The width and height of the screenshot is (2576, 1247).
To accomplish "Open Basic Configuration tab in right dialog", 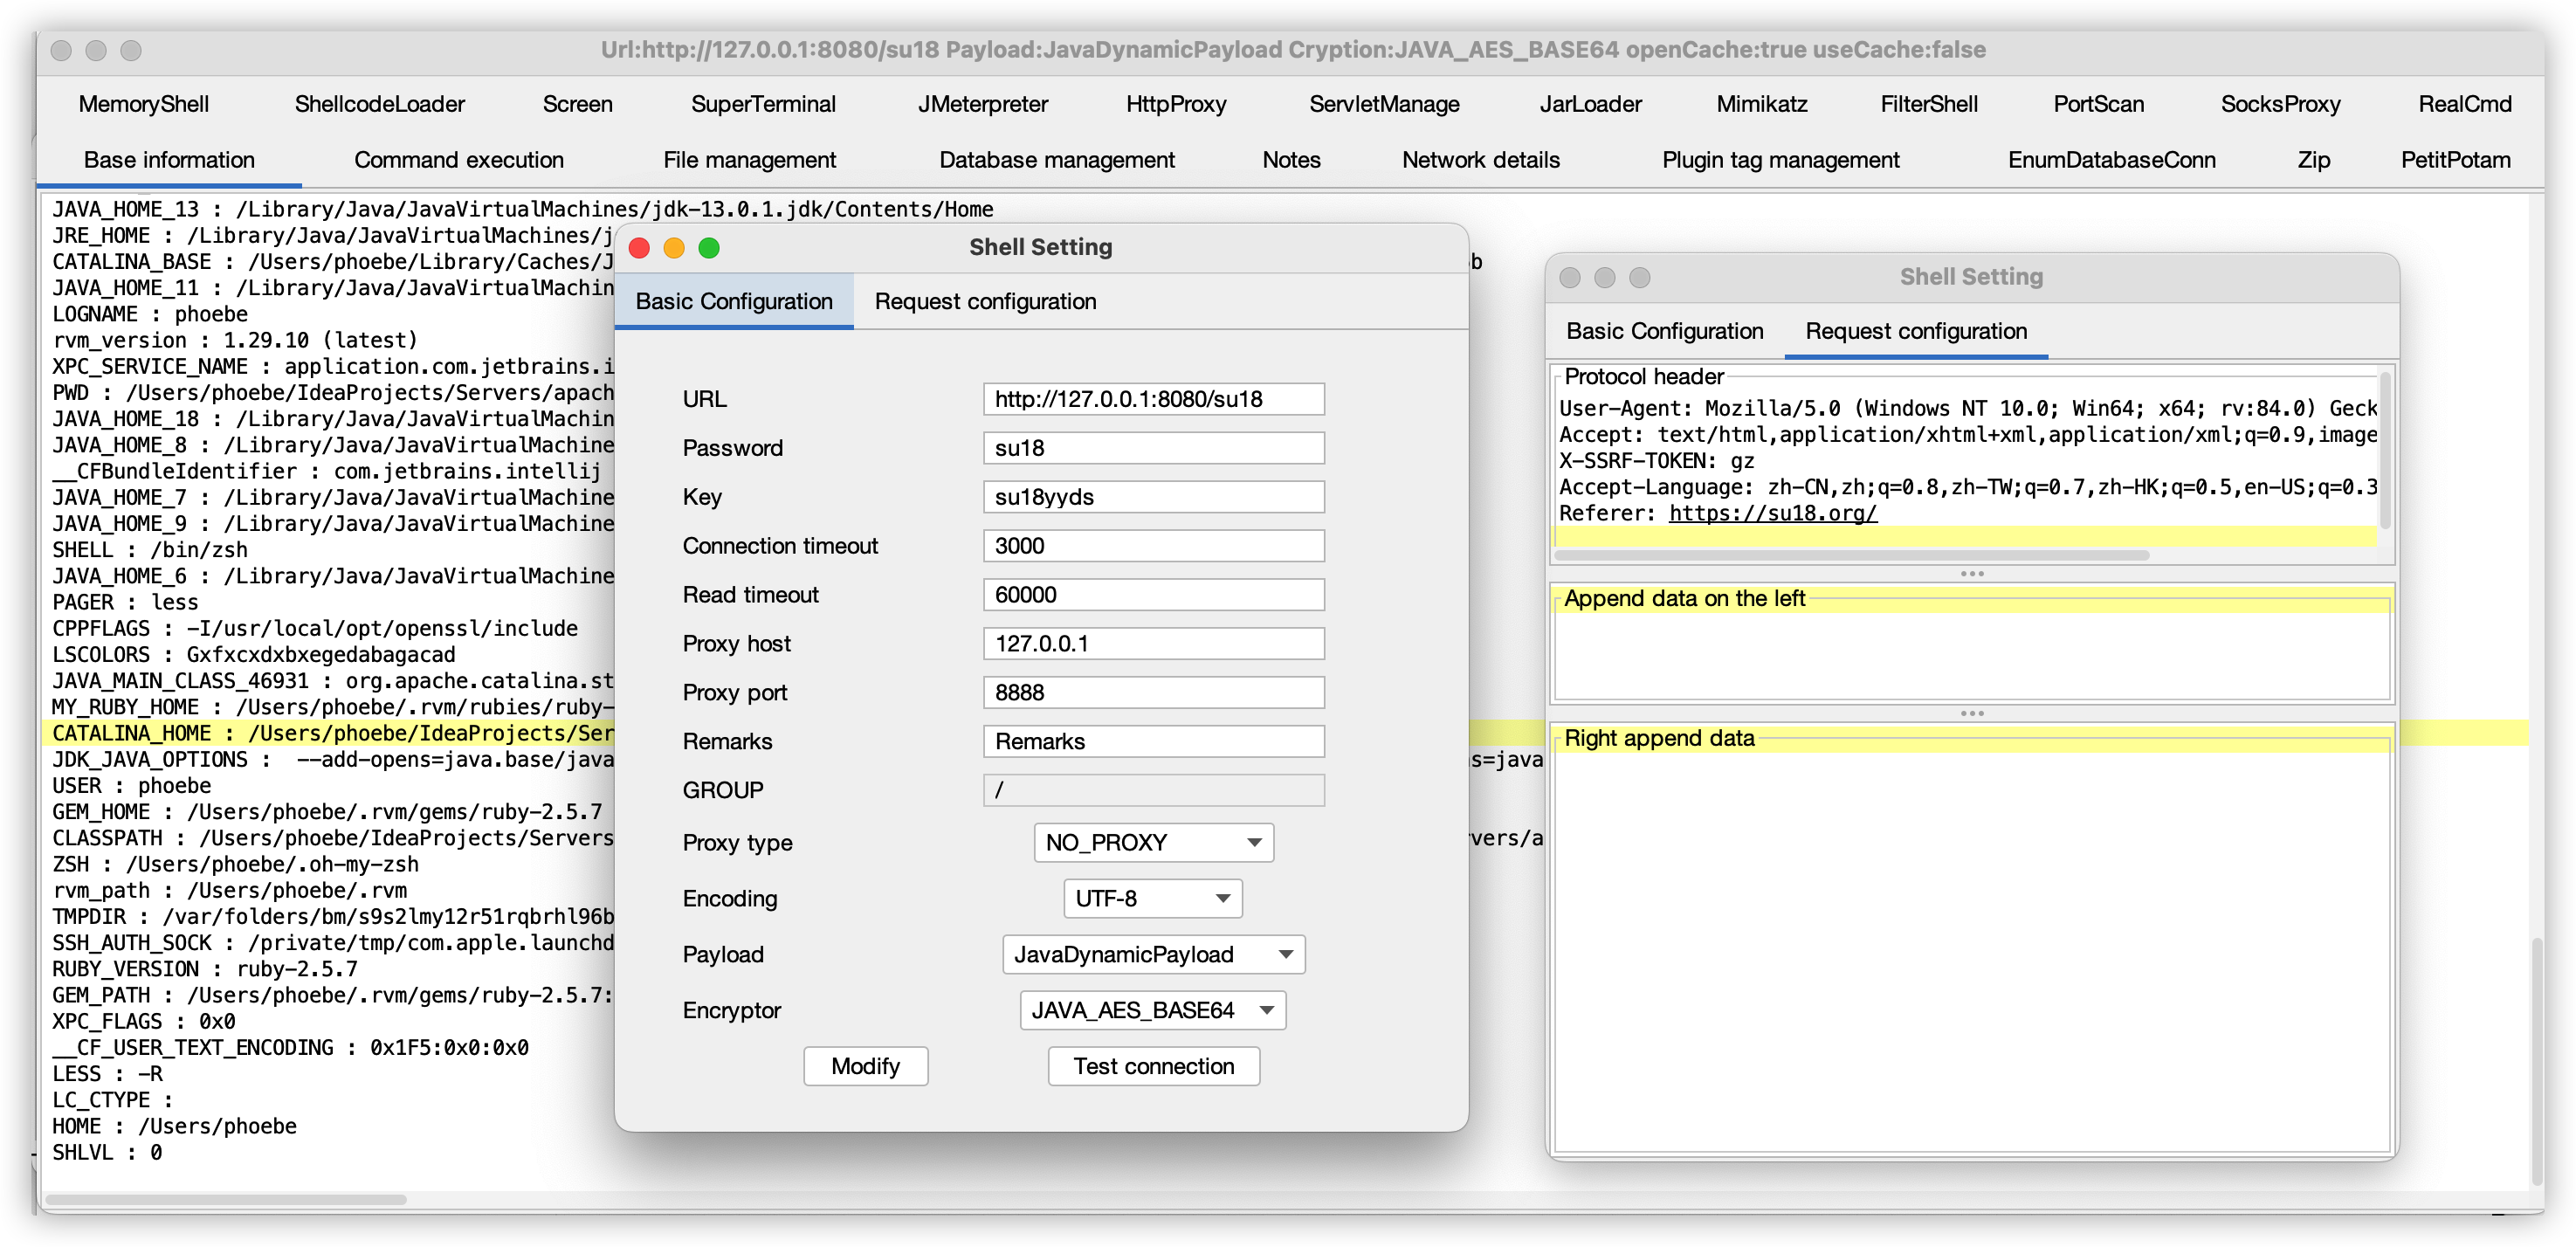I will 1664,331.
